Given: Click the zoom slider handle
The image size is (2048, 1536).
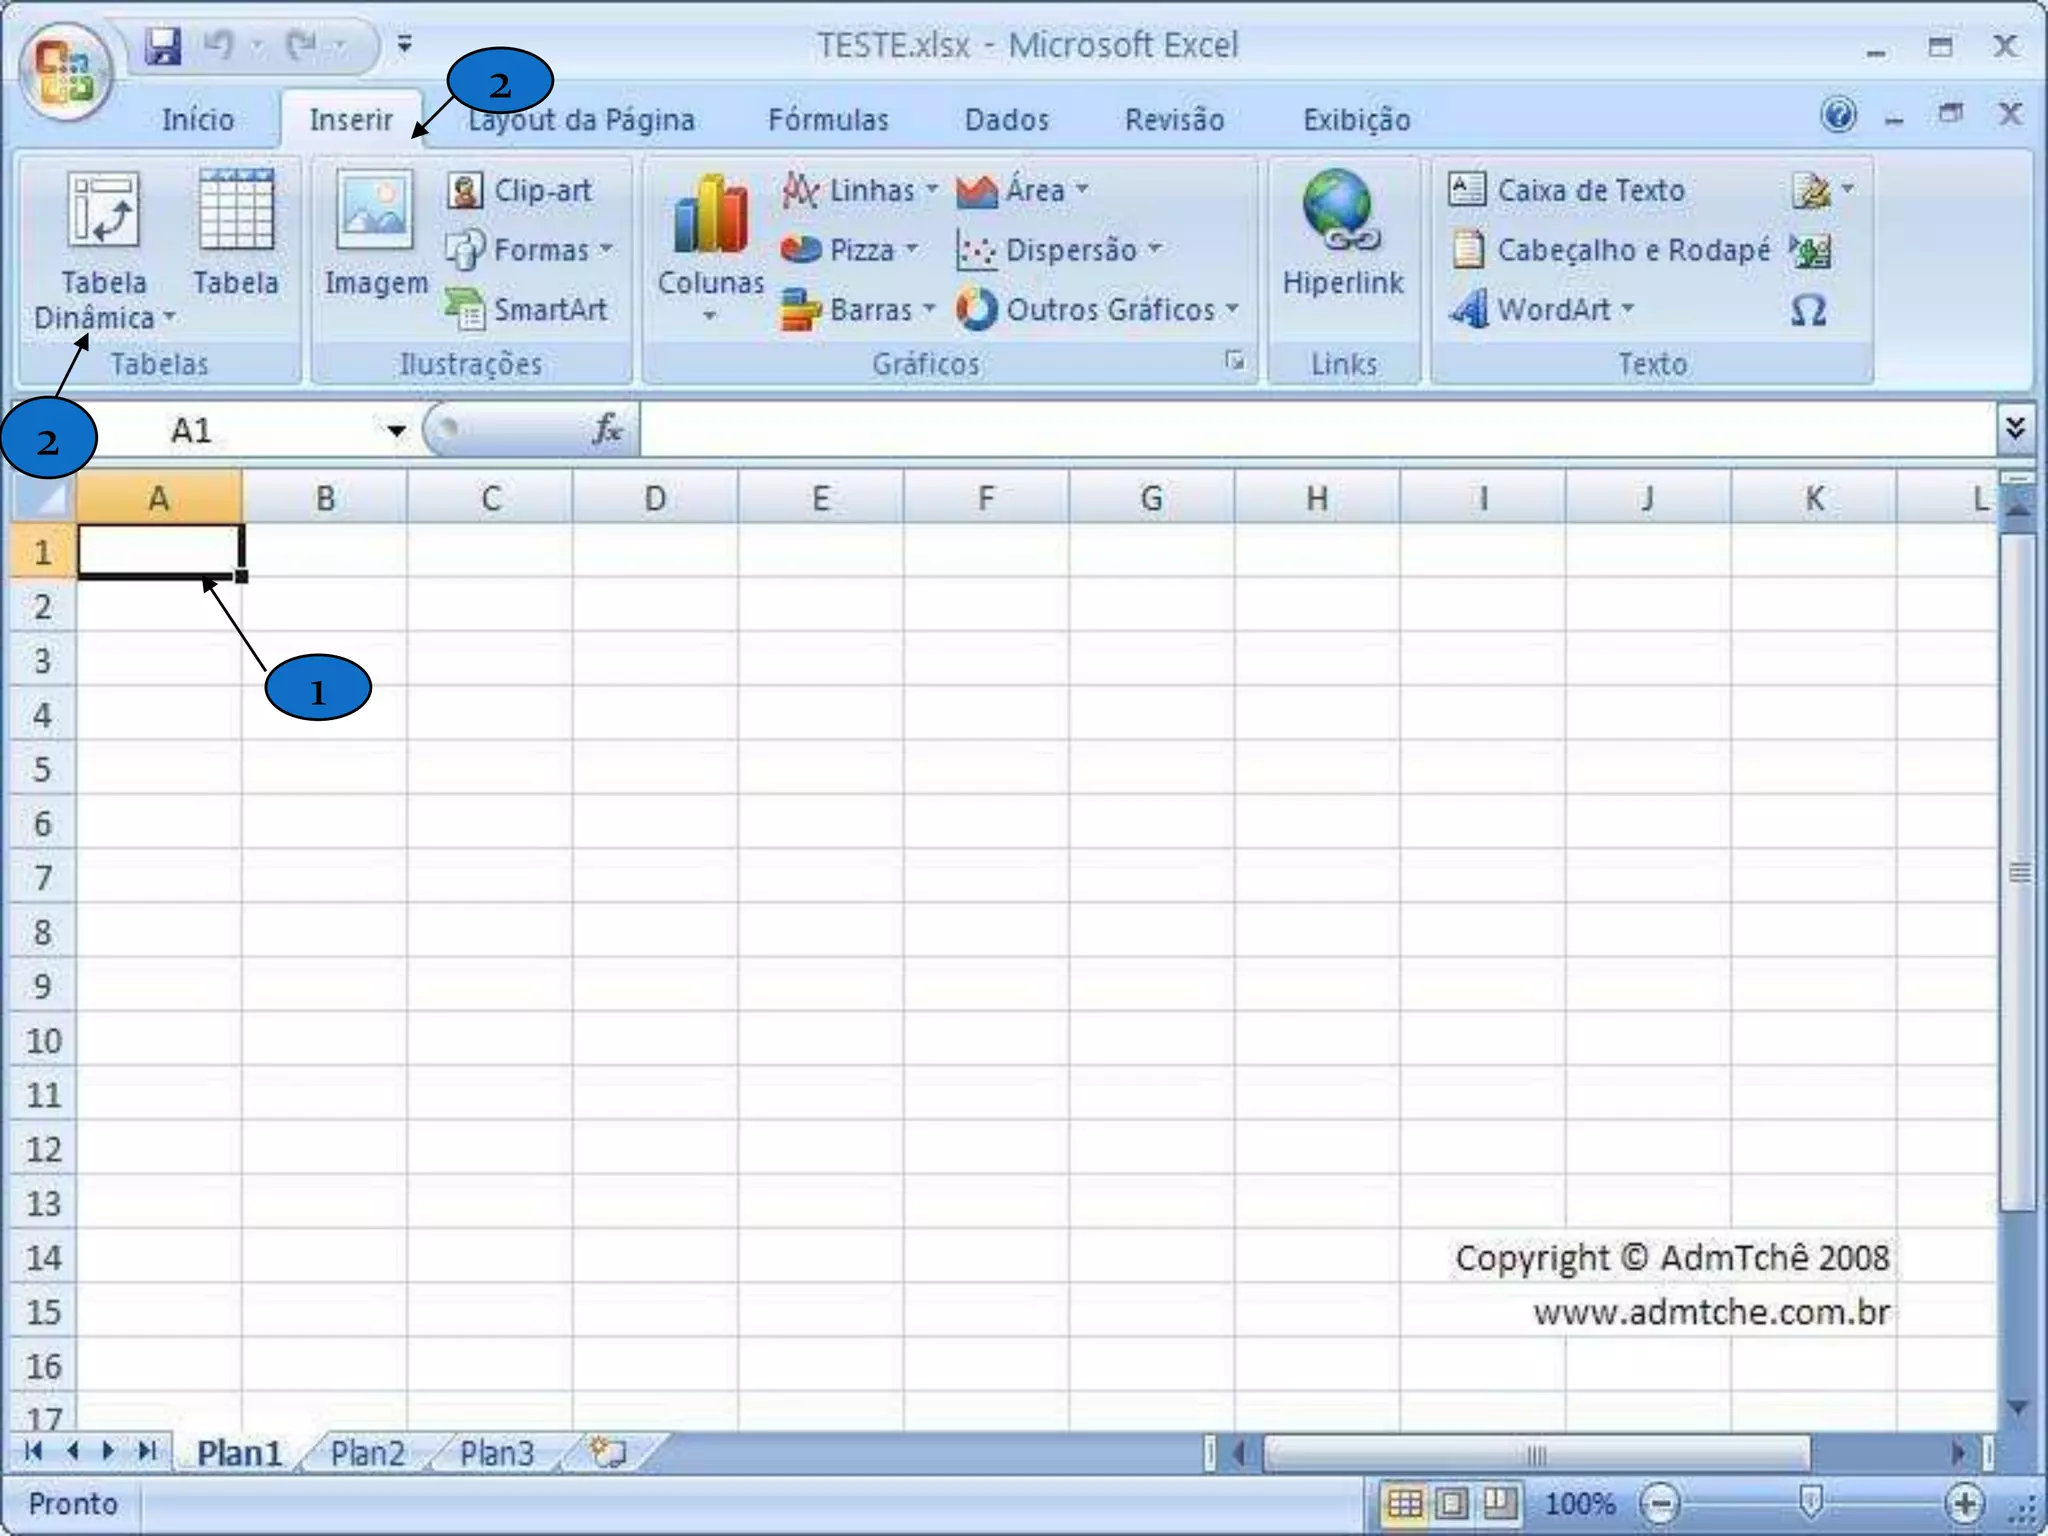Looking at the screenshot, I should click(x=1810, y=1500).
